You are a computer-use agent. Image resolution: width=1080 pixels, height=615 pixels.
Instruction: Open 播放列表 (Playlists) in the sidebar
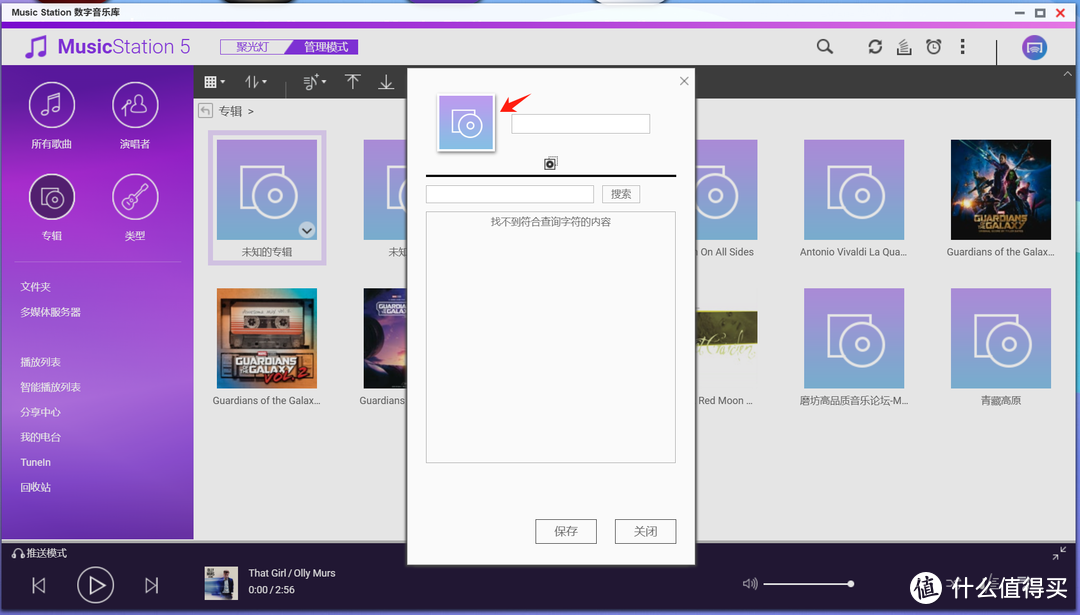(41, 362)
